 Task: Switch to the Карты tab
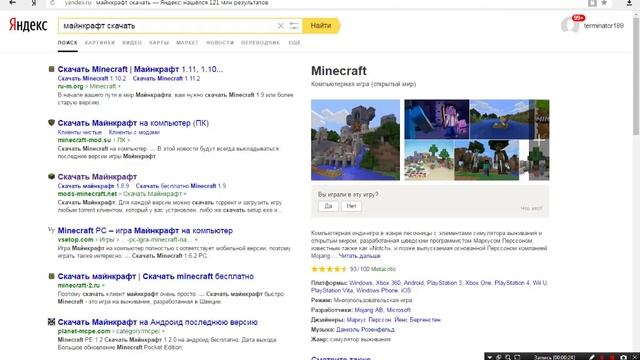tap(159, 42)
